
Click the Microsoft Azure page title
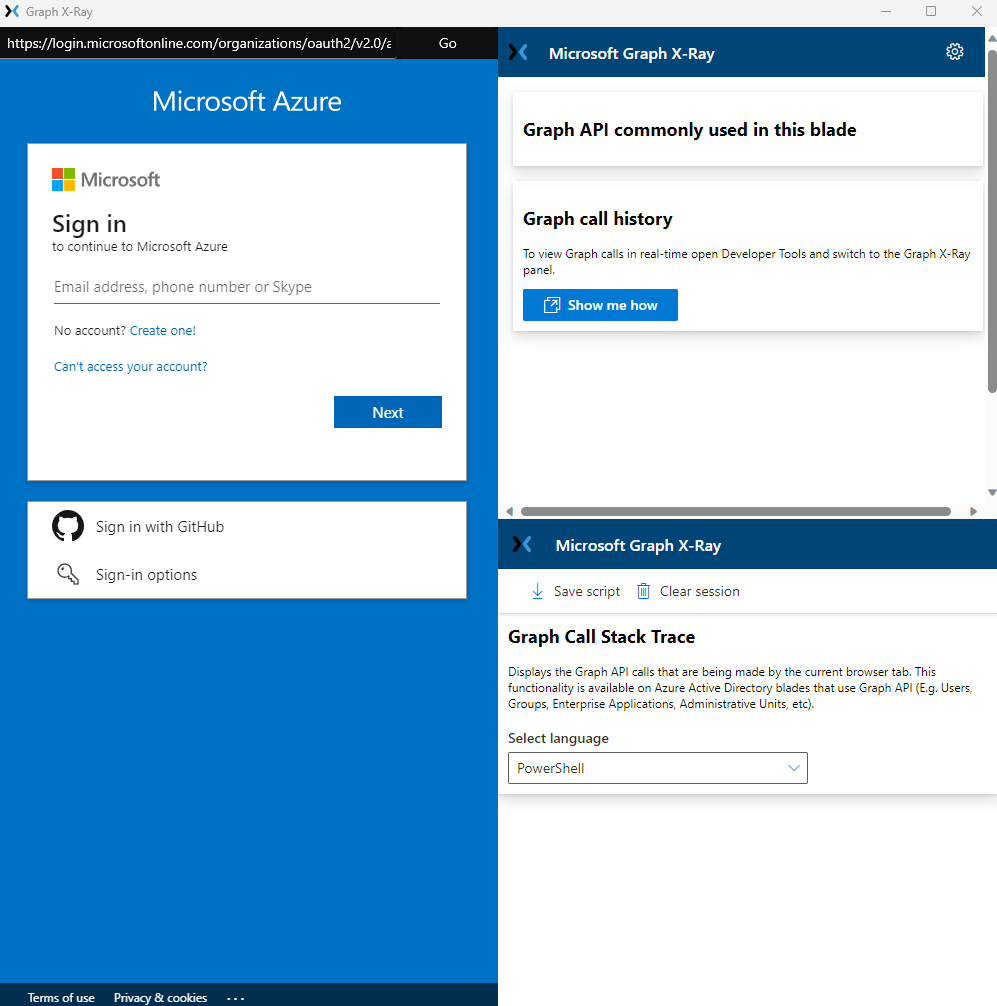tap(247, 101)
